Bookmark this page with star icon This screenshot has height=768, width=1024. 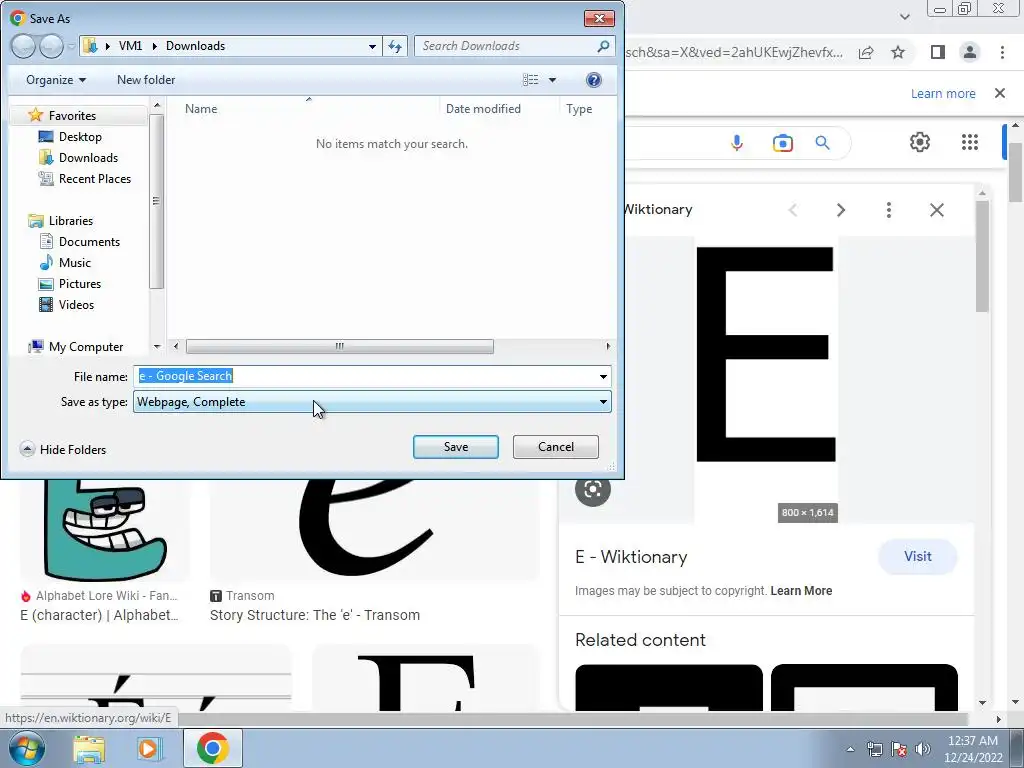coord(899,52)
